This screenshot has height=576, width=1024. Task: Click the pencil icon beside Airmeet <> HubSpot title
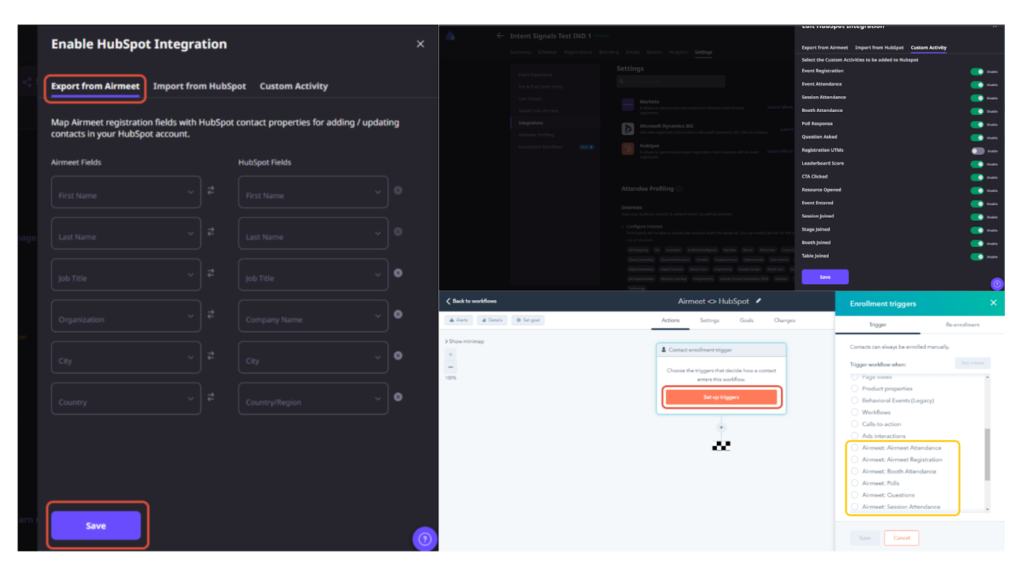coord(759,302)
